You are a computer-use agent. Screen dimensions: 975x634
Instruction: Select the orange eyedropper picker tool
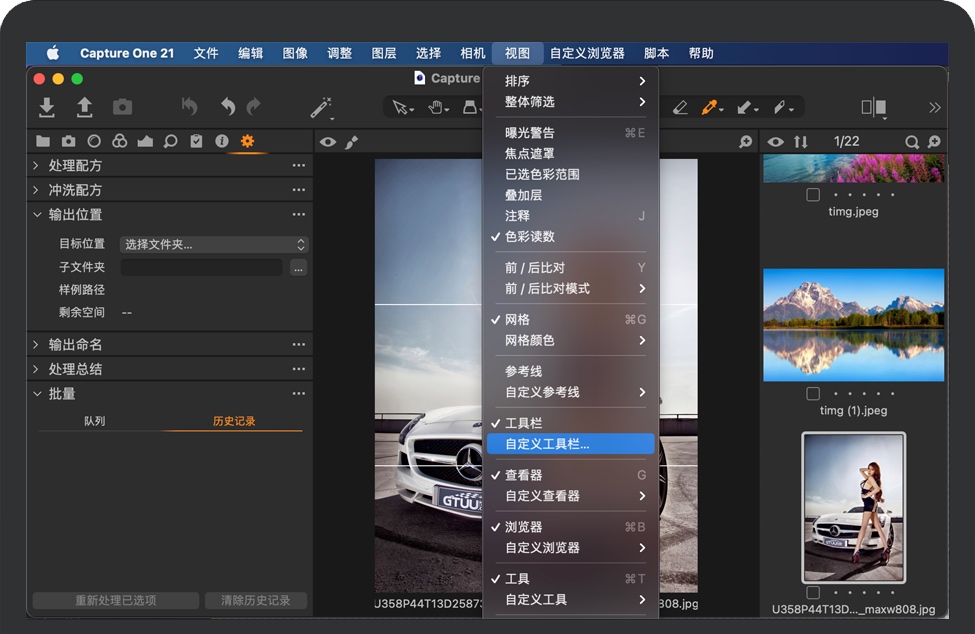711,107
